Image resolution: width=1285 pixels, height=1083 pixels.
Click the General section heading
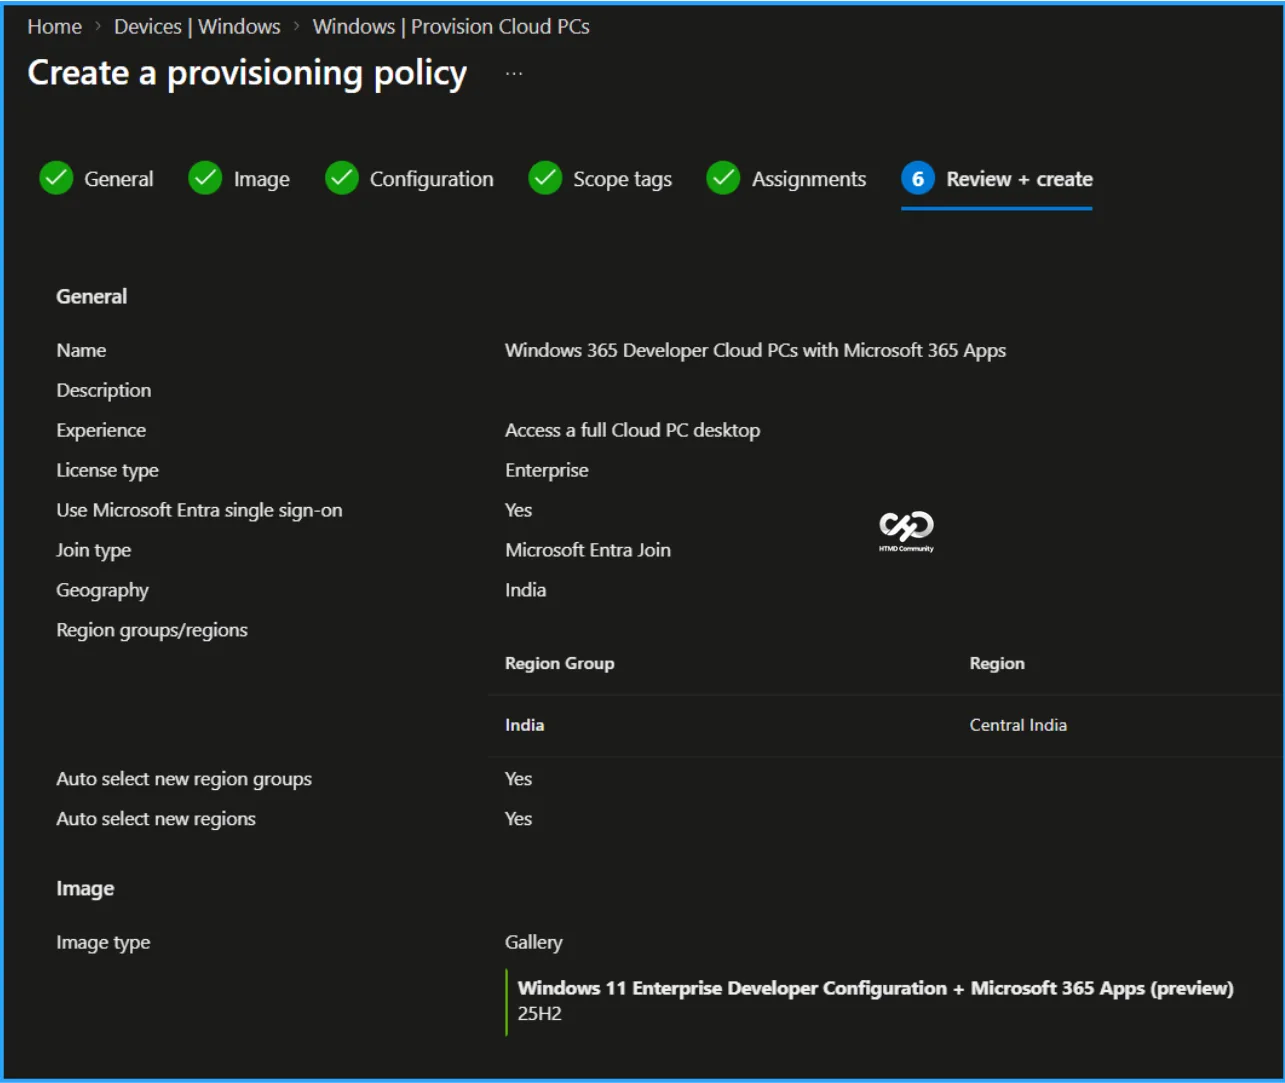point(92,296)
